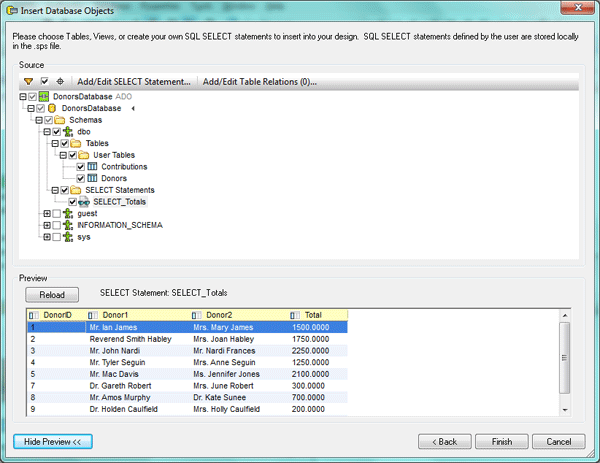Collapse the dbo schema node
The width and height of the screenshot is (600, 463).
[47, 132]
